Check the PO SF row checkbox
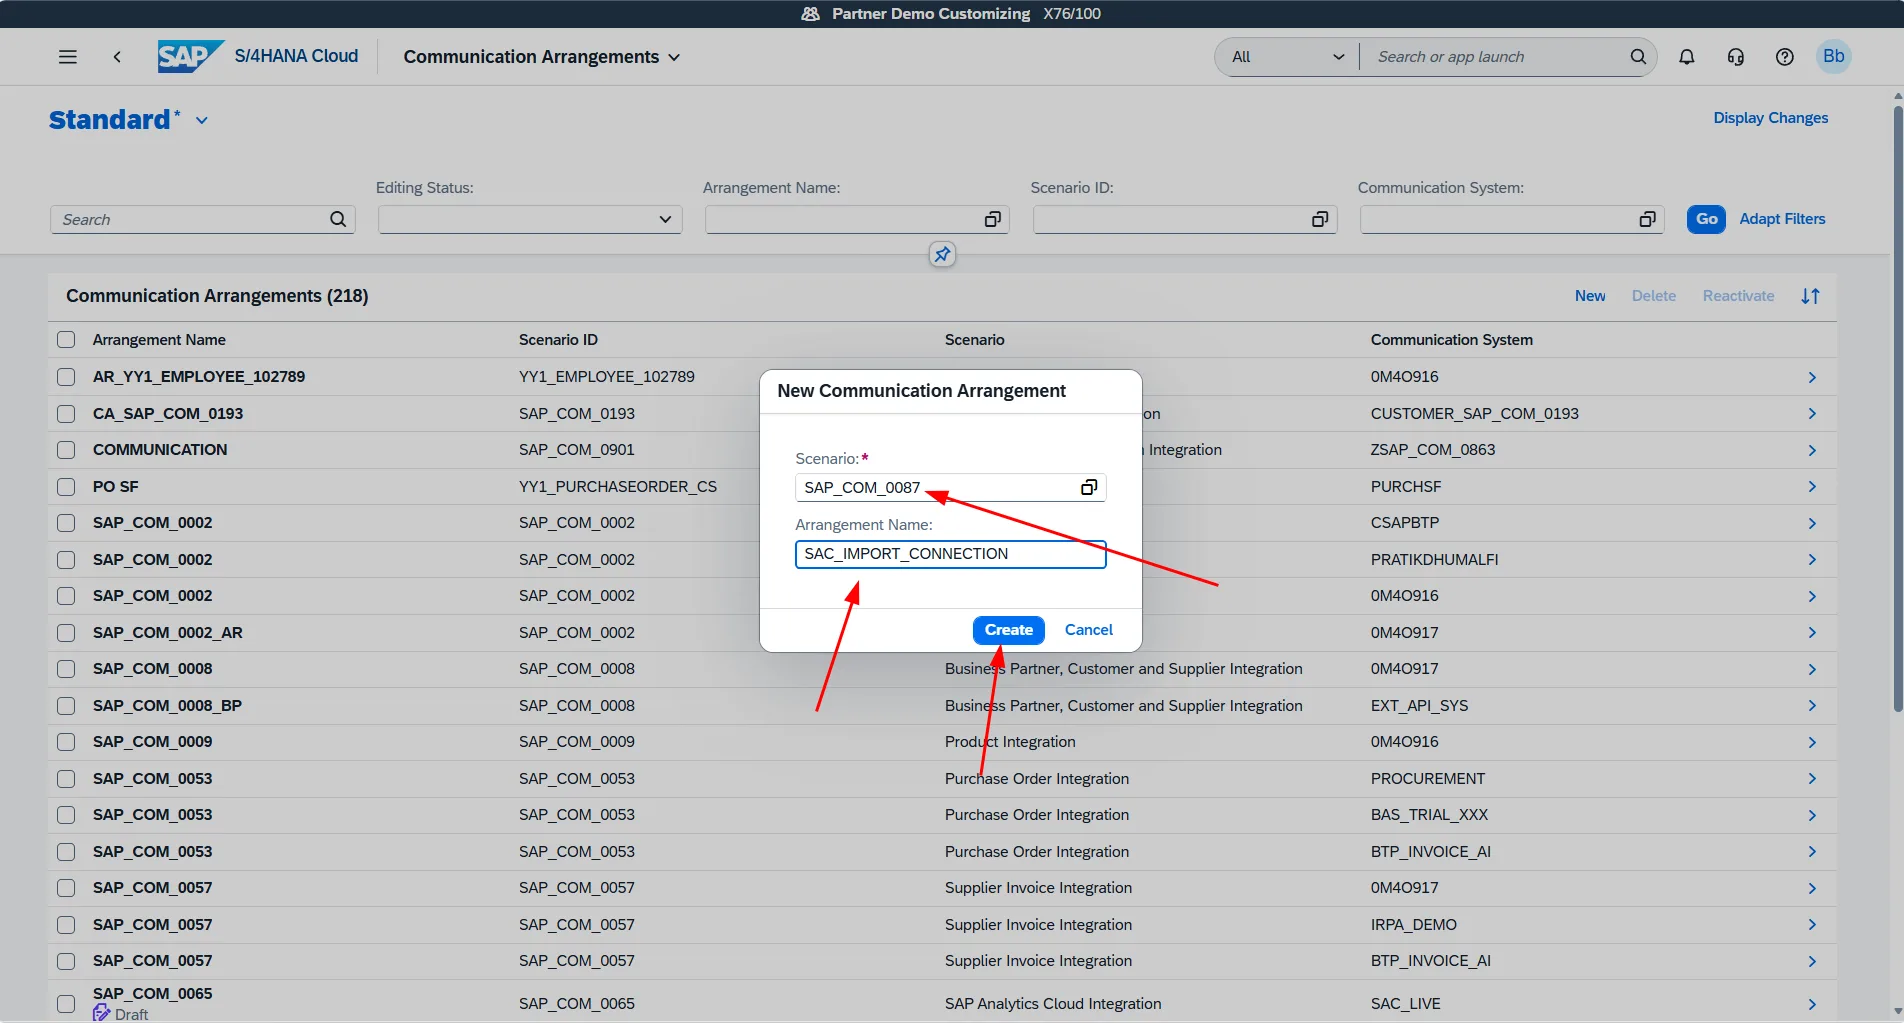 [66, 486]
